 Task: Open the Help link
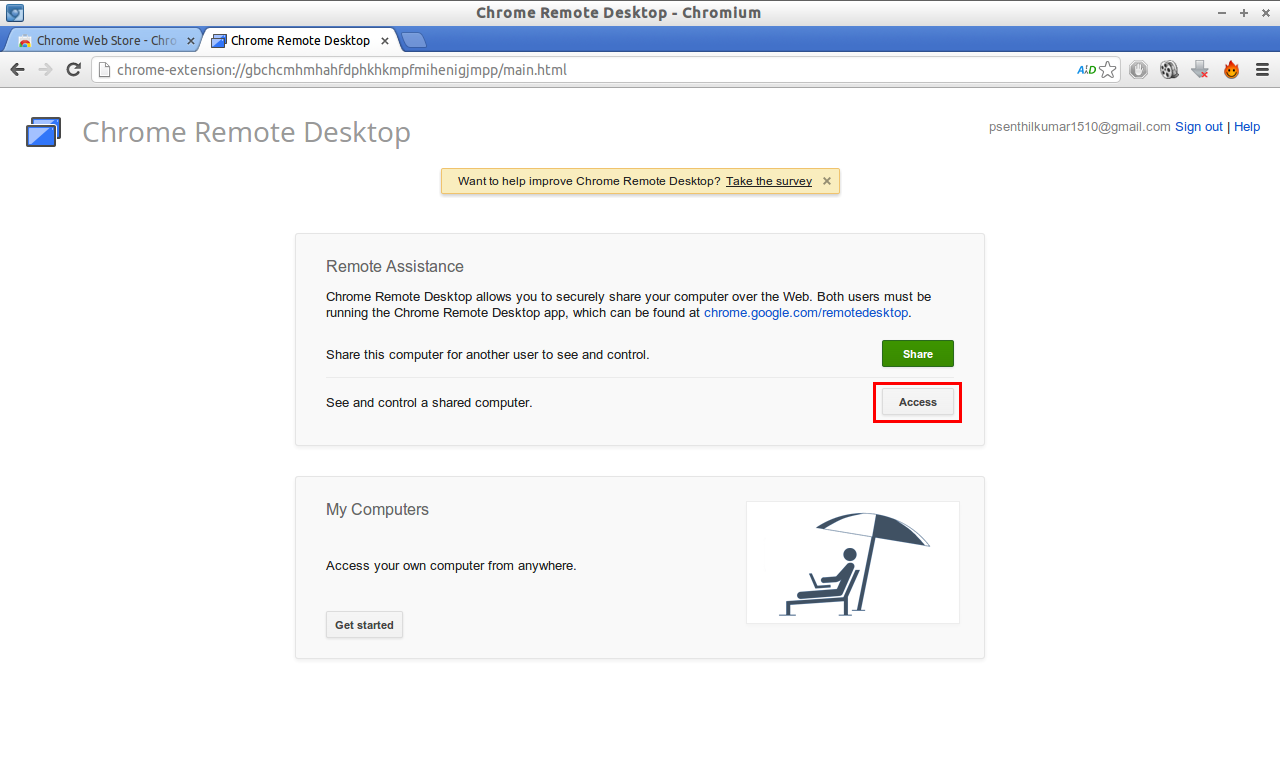point(1247,127)
